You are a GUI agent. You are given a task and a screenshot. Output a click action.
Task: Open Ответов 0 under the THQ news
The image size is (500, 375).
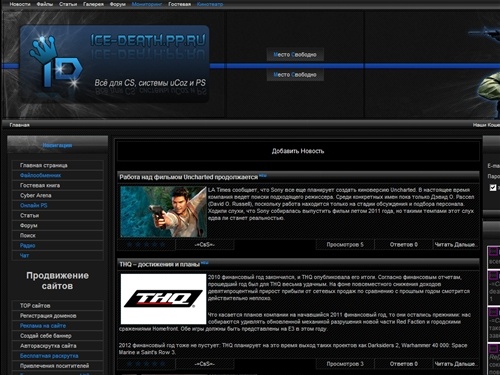pyautogui.click(x=404, y=364)
